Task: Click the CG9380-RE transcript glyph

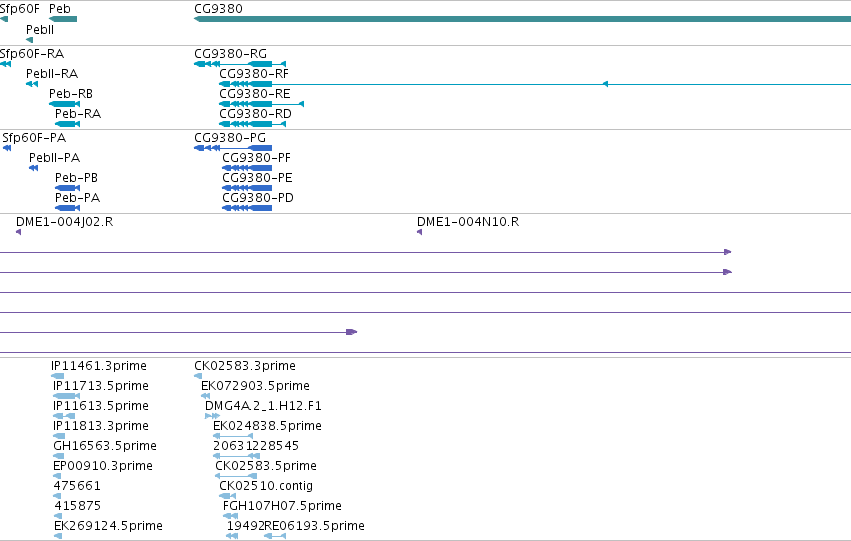Action: click(x=262, y=104)
